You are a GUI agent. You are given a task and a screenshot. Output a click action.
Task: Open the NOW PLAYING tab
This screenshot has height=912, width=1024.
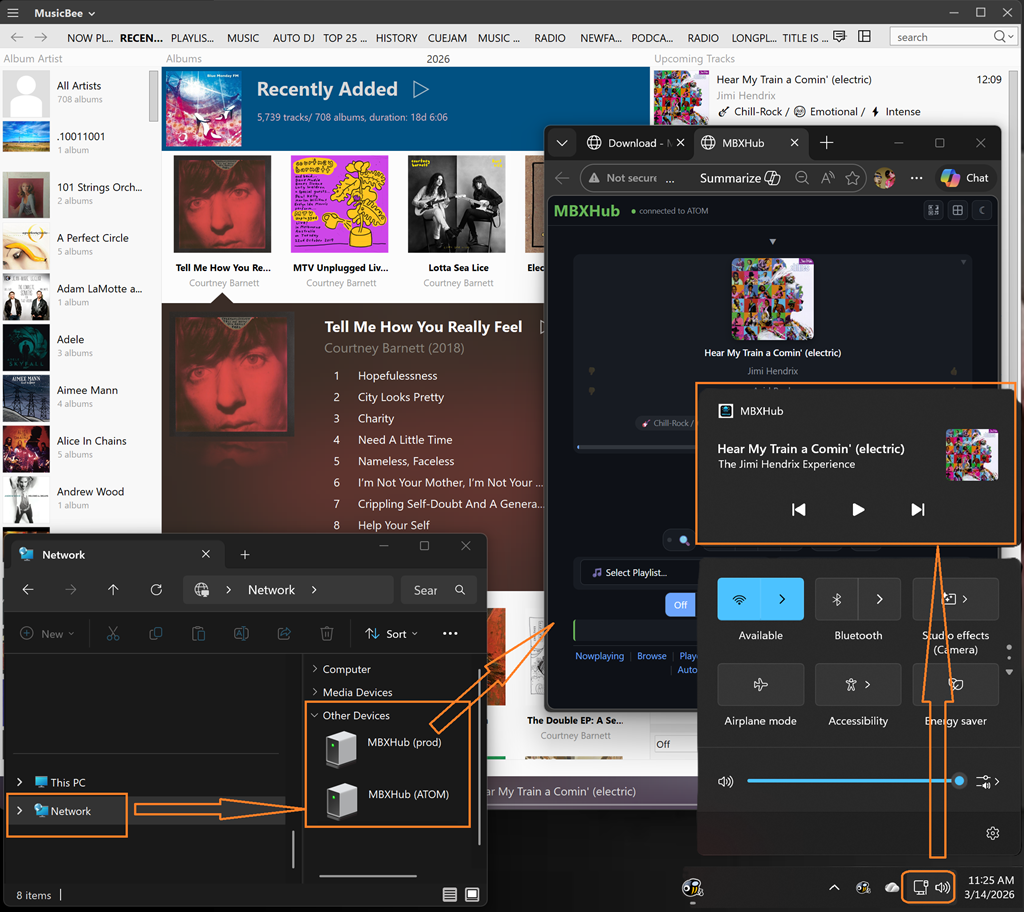[x=90, y=38]
